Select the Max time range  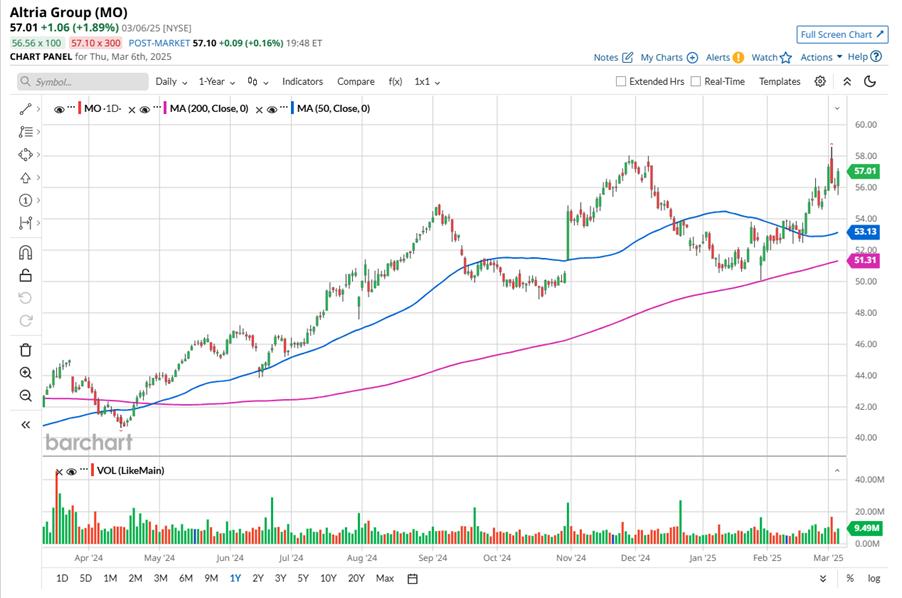point(385,578)
